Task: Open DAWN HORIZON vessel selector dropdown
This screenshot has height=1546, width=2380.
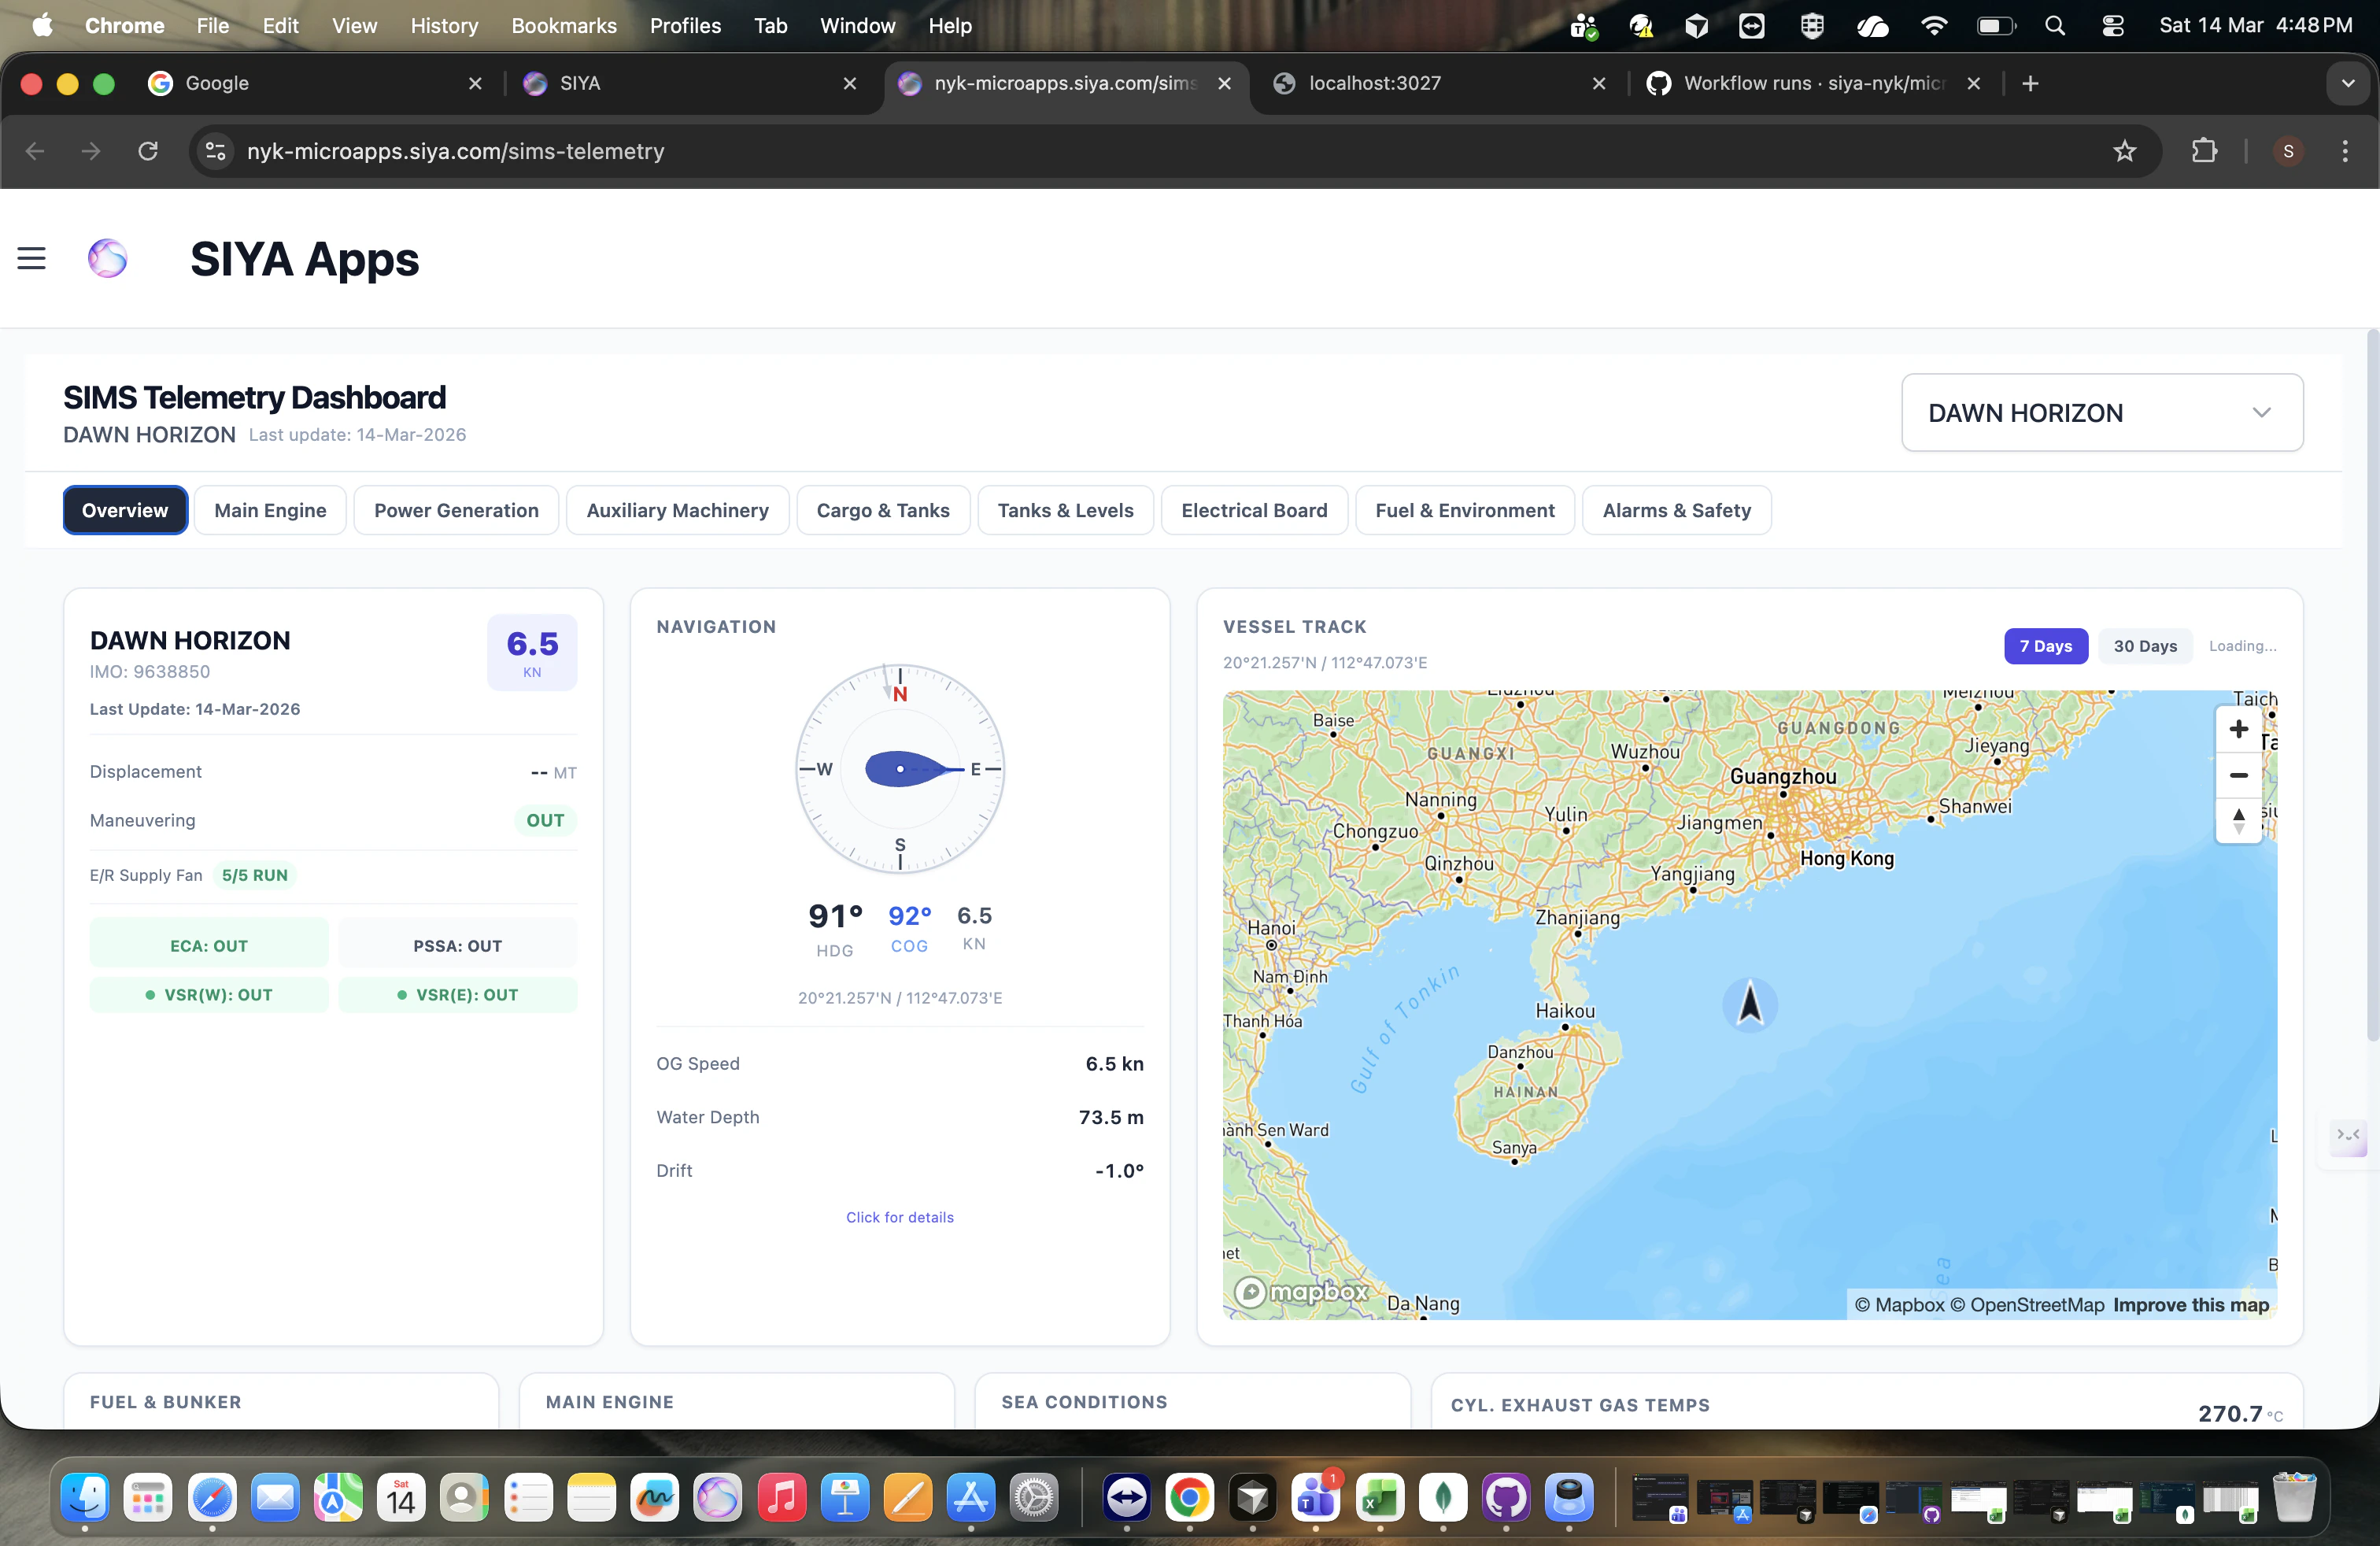Action: click(2101, 413)
